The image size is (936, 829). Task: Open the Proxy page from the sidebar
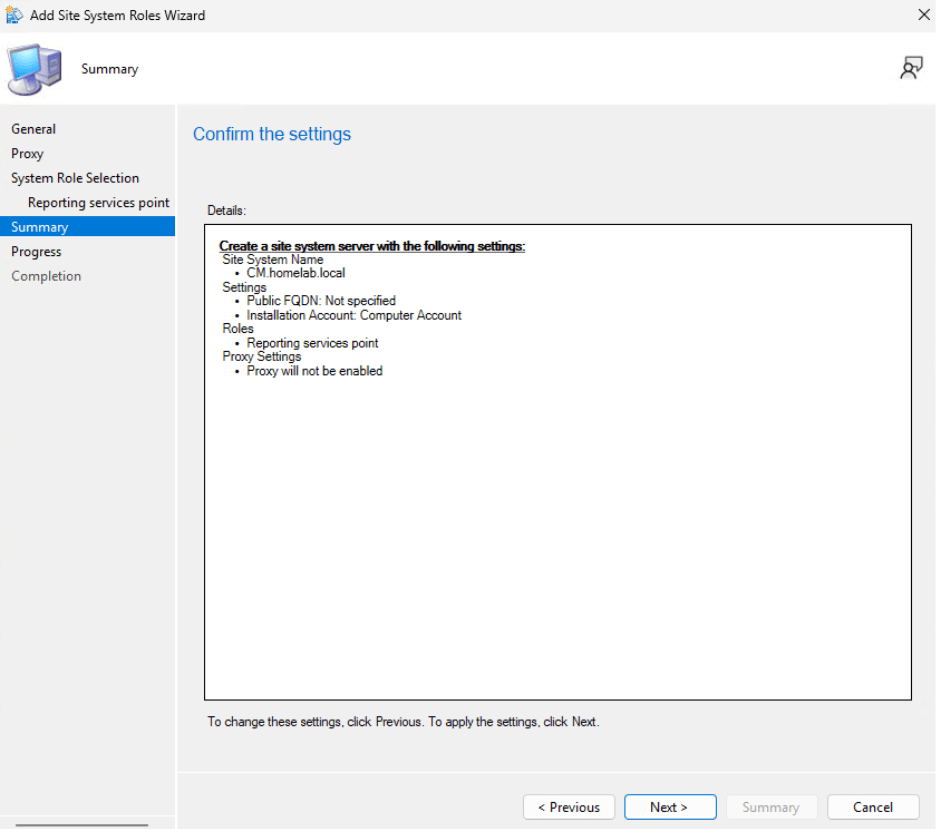(27, 153)
